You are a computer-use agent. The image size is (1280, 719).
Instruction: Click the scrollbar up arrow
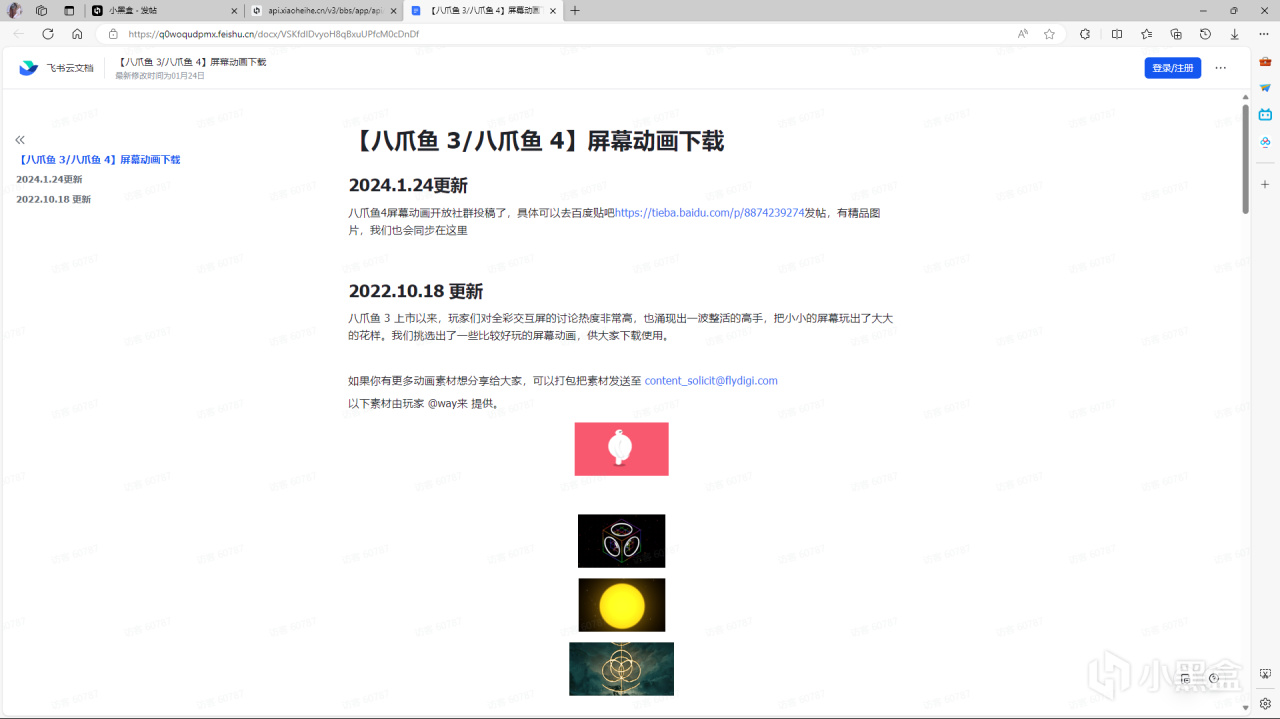coord(1245,97)
